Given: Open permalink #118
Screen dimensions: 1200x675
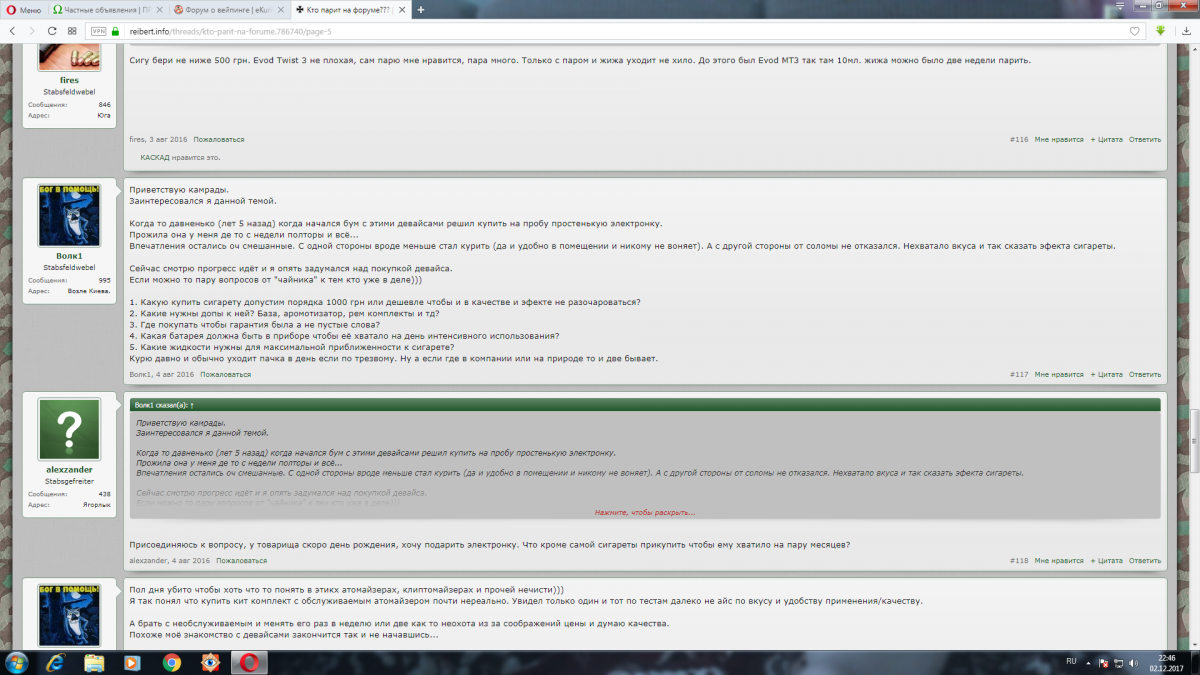Looking at the screenshot, I should 1019,561.
